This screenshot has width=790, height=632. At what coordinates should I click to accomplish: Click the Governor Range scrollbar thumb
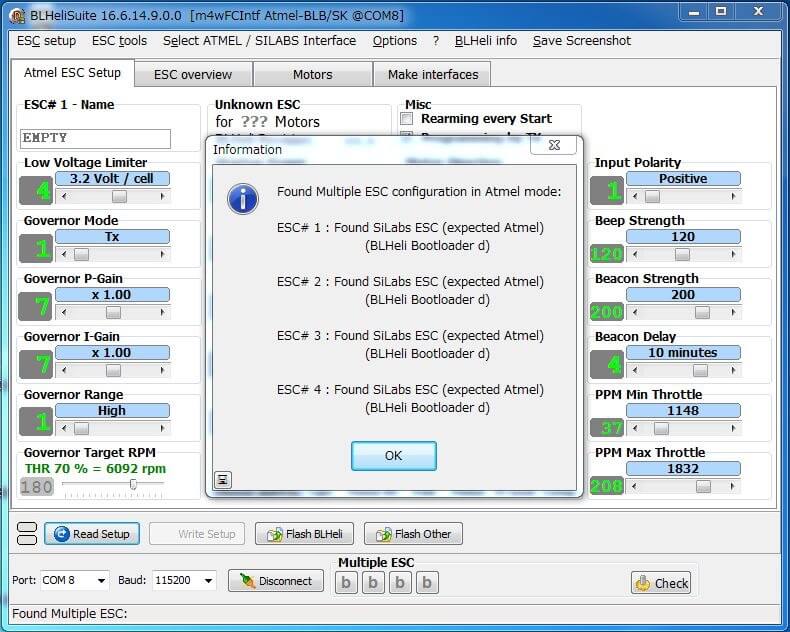pyautogui.click(x=81, y=428)
